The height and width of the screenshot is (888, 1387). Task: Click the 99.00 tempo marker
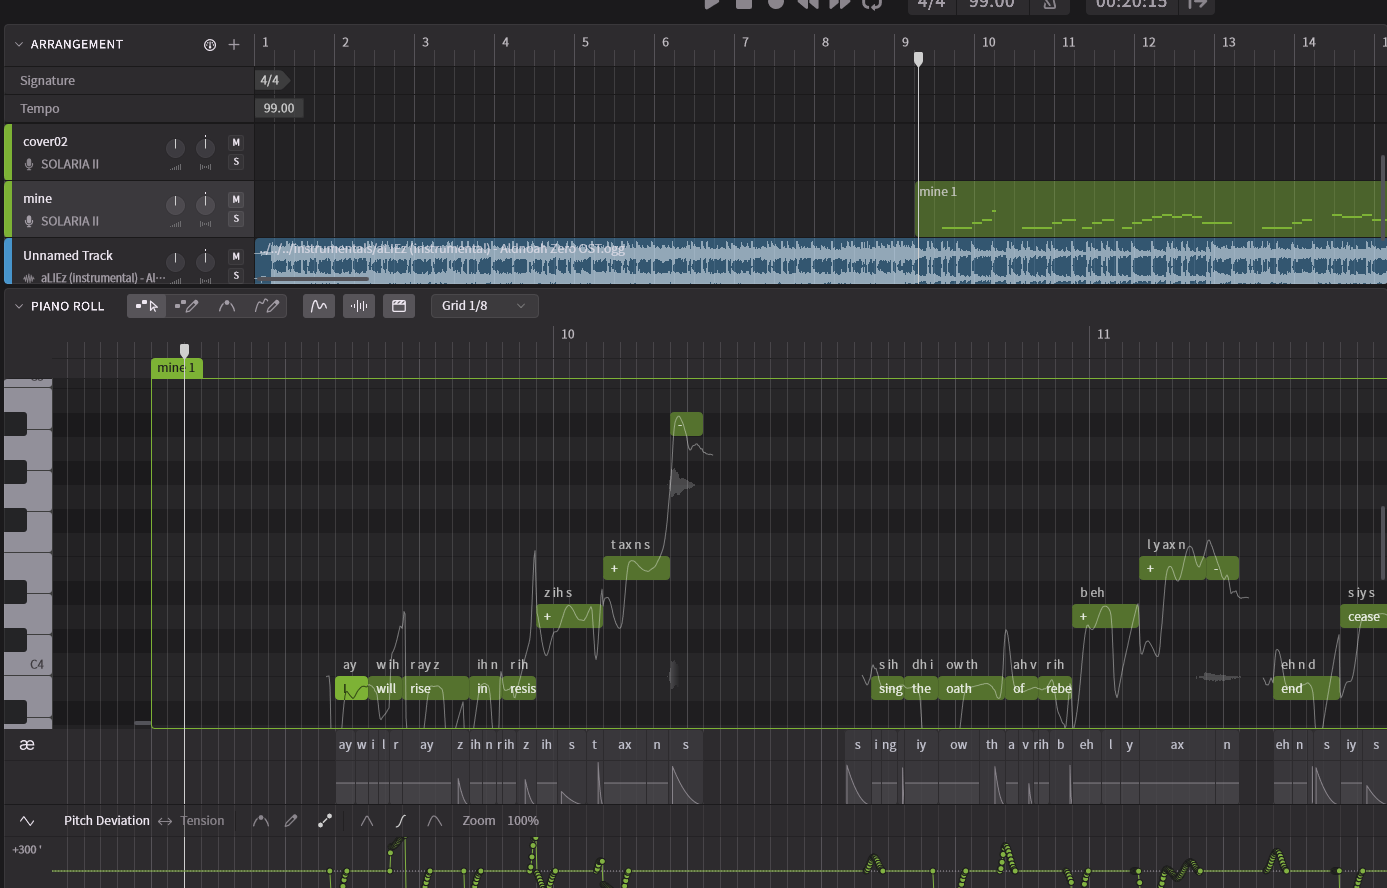(279, 108)
